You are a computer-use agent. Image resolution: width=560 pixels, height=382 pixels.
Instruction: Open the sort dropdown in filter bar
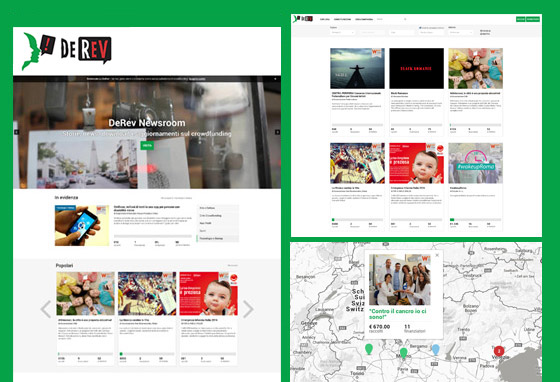[x=460, y=32]
